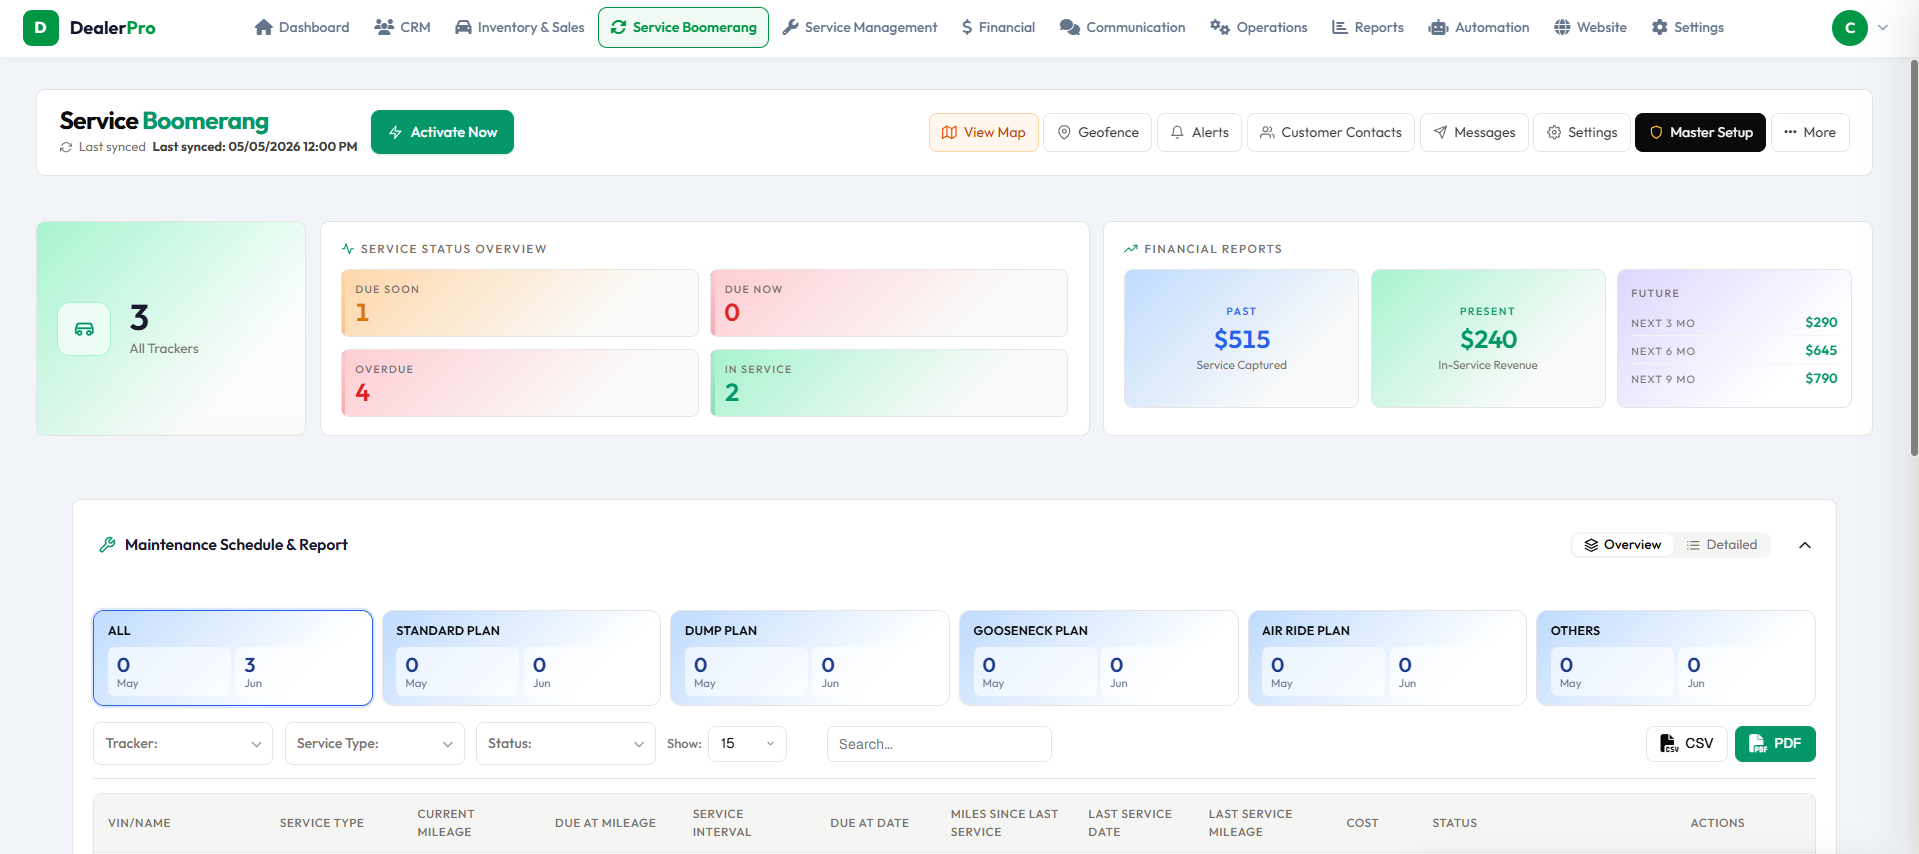Open the CRM menu item
The height and width of the screenshot is (854, 1919).
[402, 28]
